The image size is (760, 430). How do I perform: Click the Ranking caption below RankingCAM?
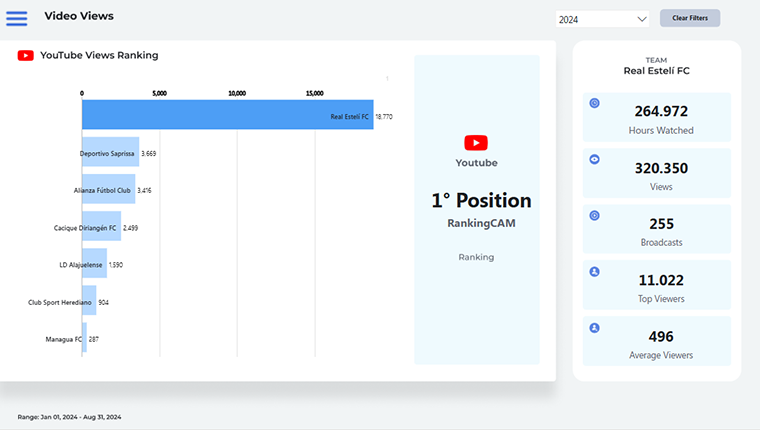pos(476,257)
